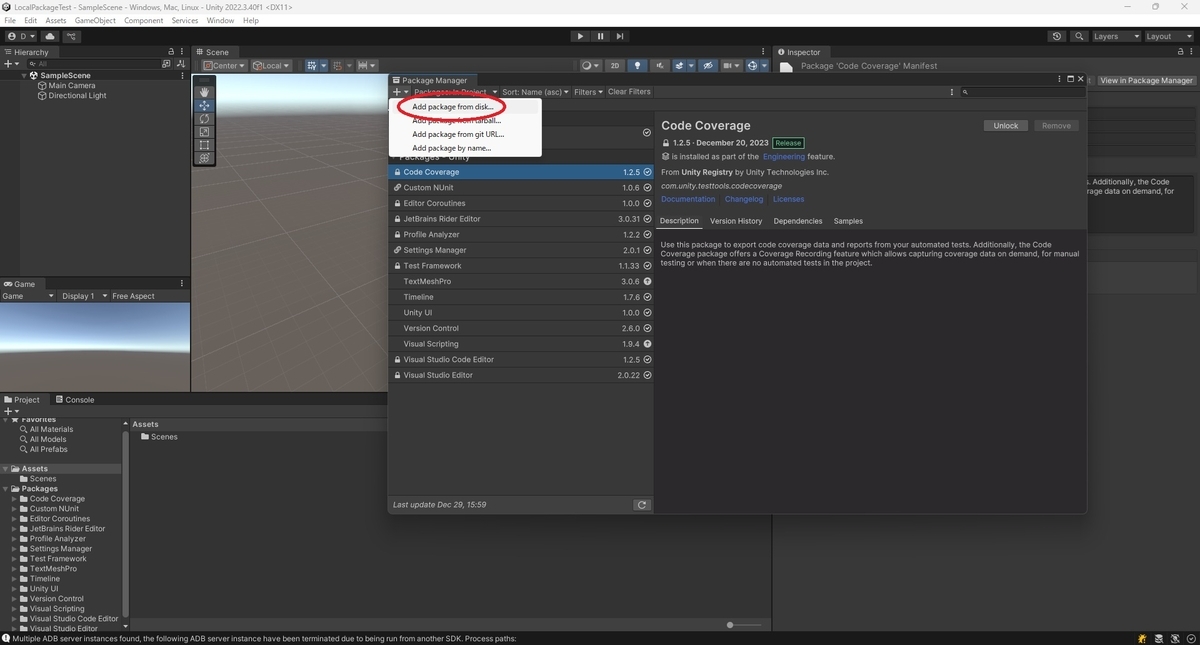Expand the Packages folder in the Project panel
This screenshot has width=1200, height=645.
[x=7, y=488]
